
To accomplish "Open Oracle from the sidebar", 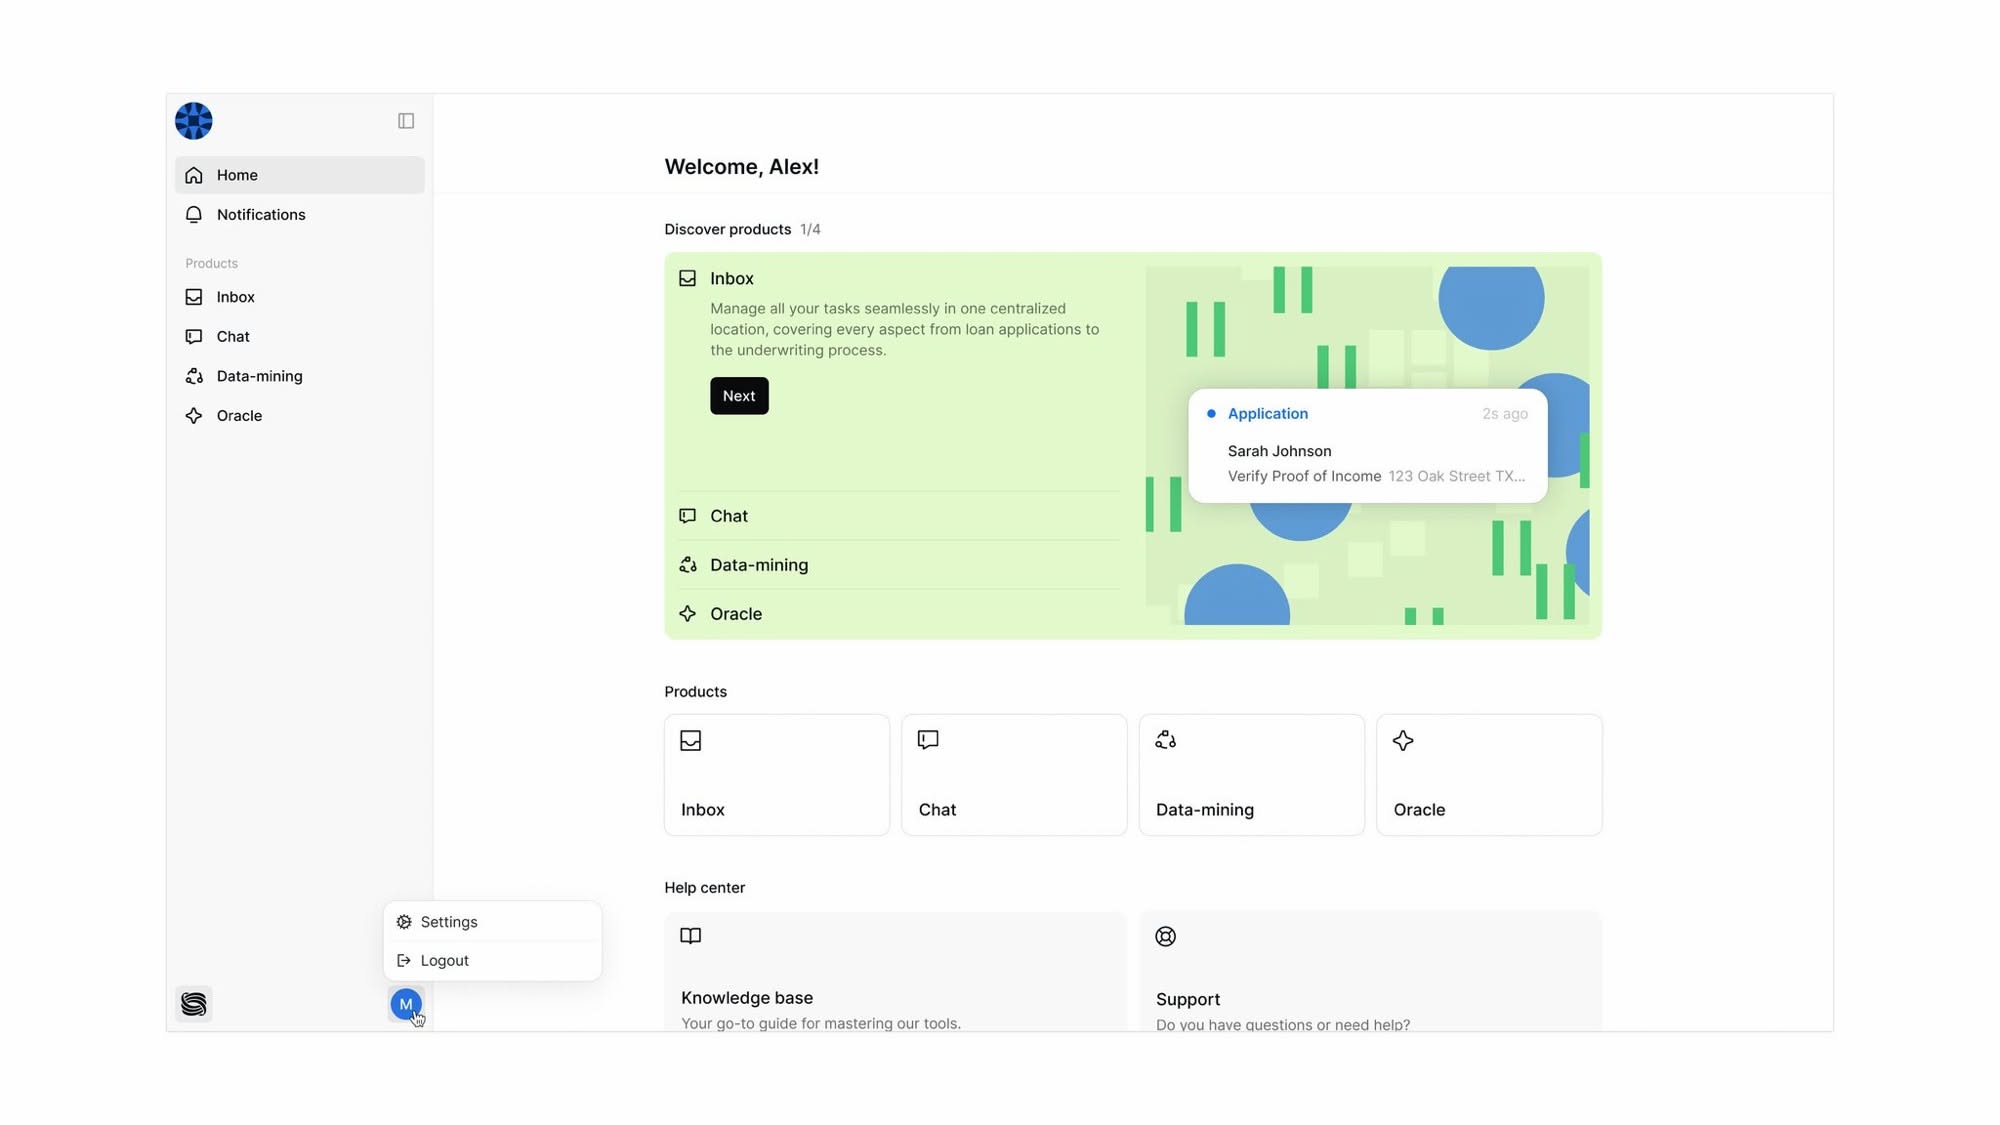I will (x=239, y=416).
